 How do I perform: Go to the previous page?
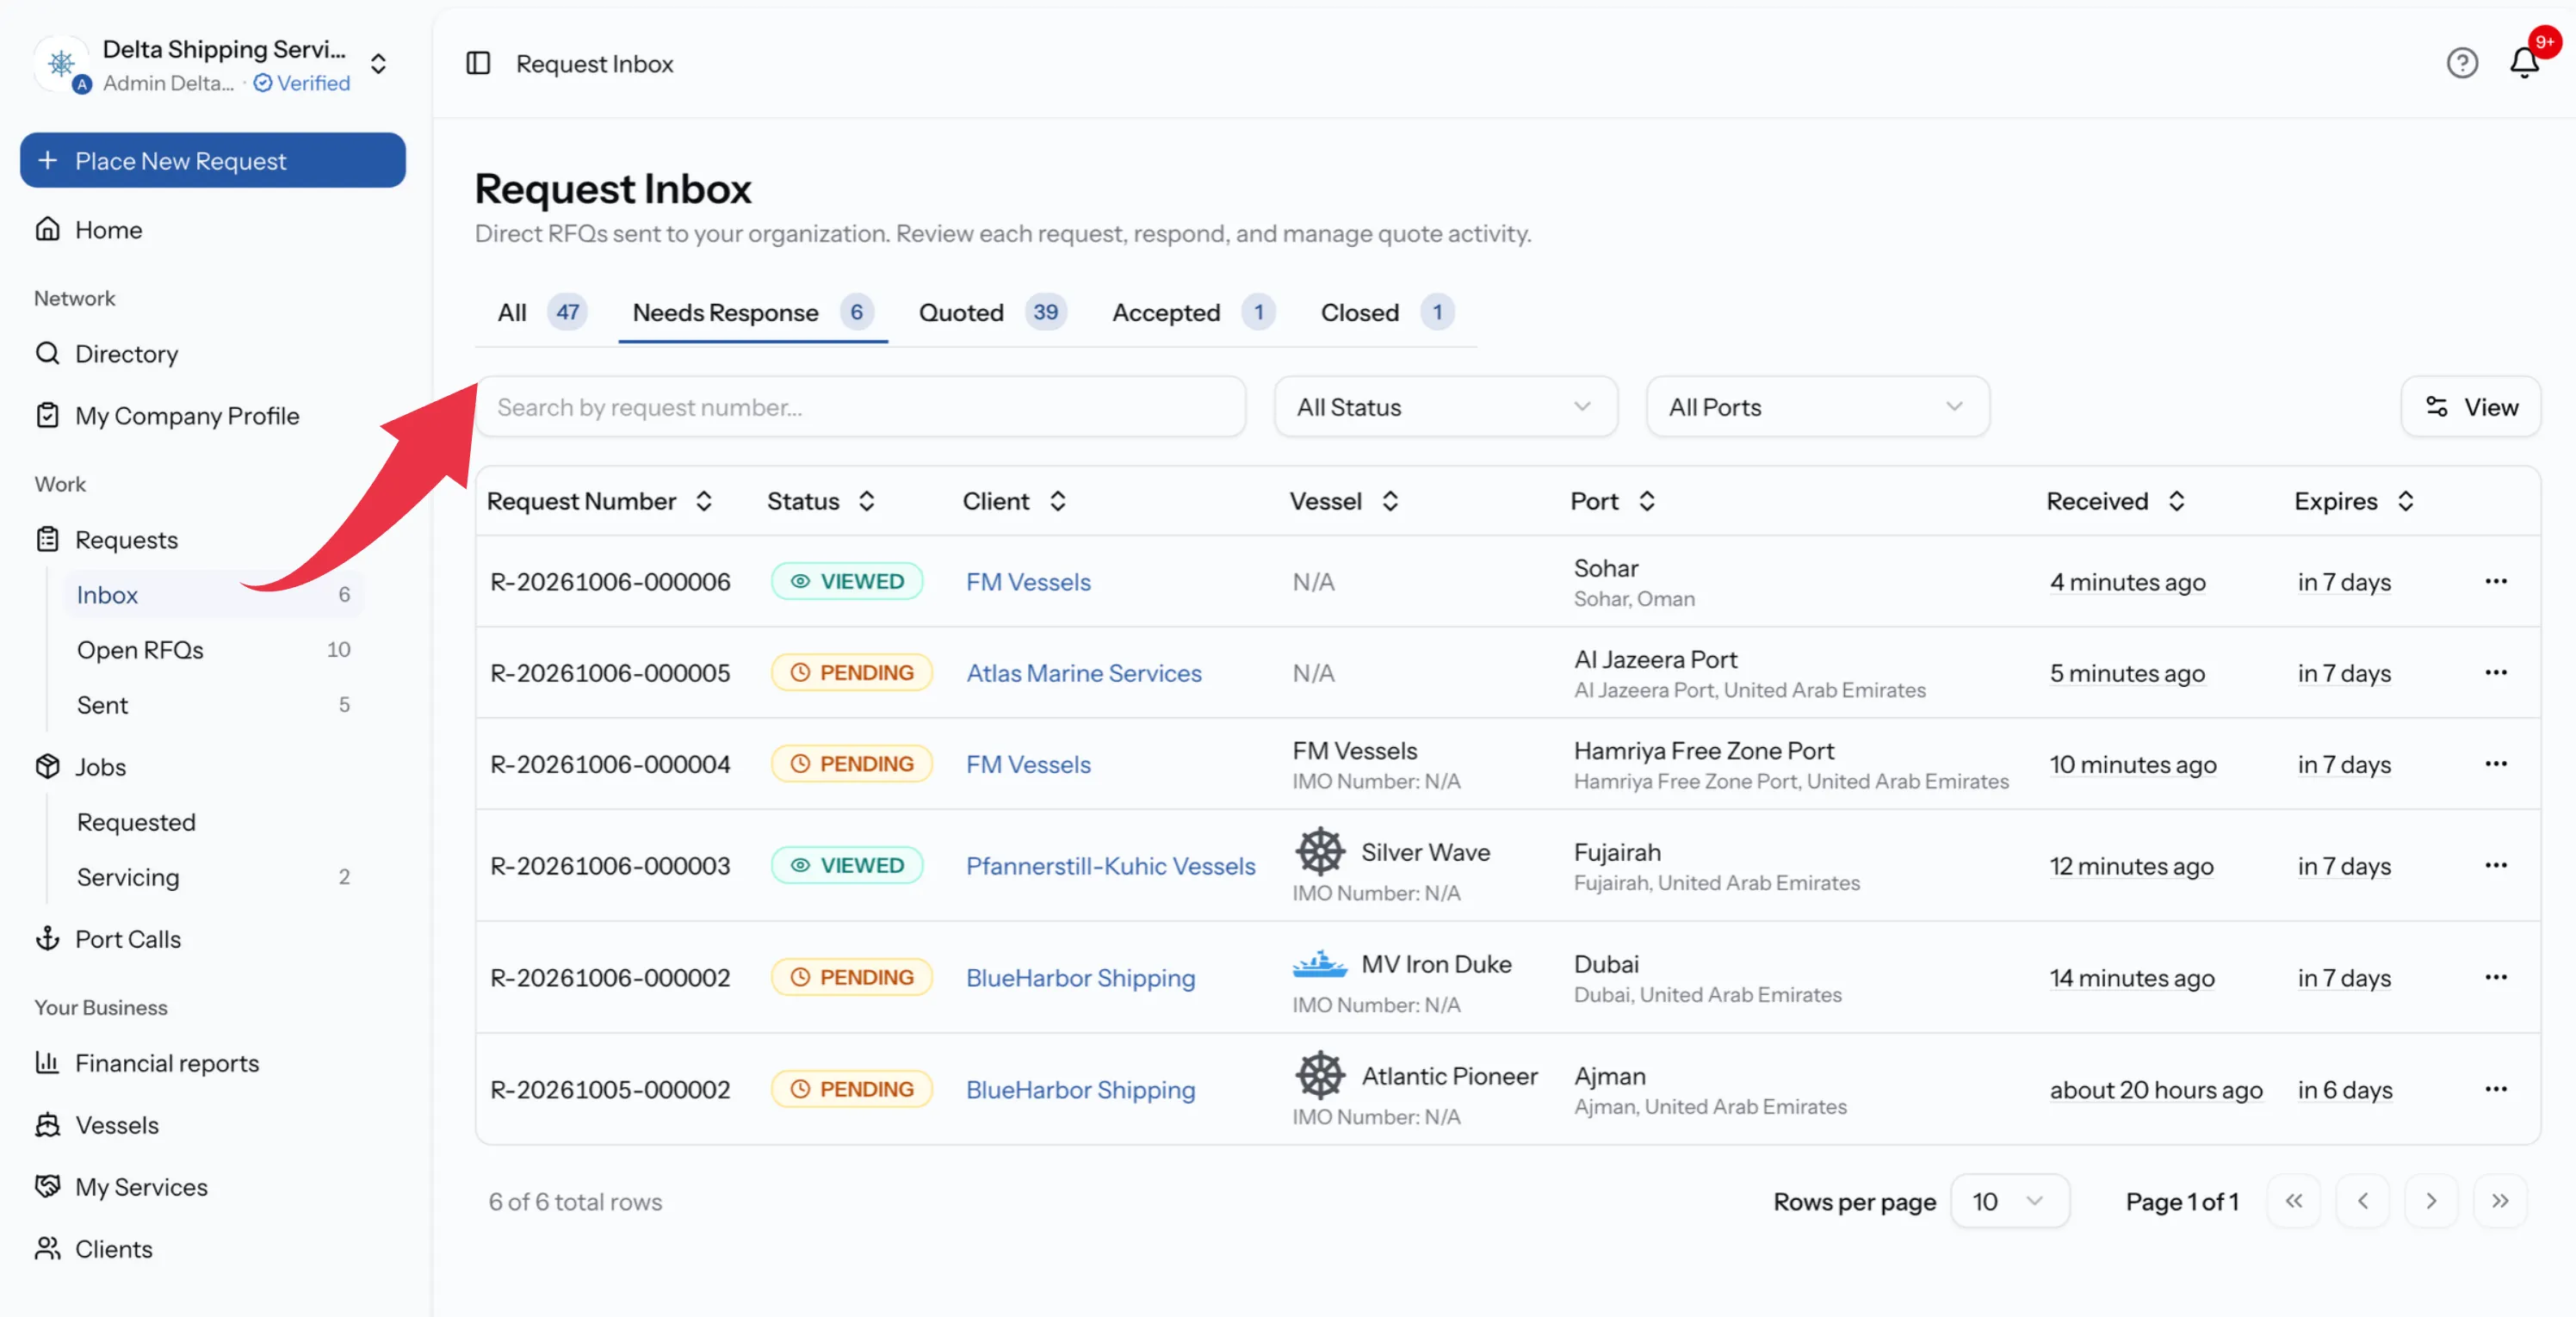[x=2363, y=1201]
